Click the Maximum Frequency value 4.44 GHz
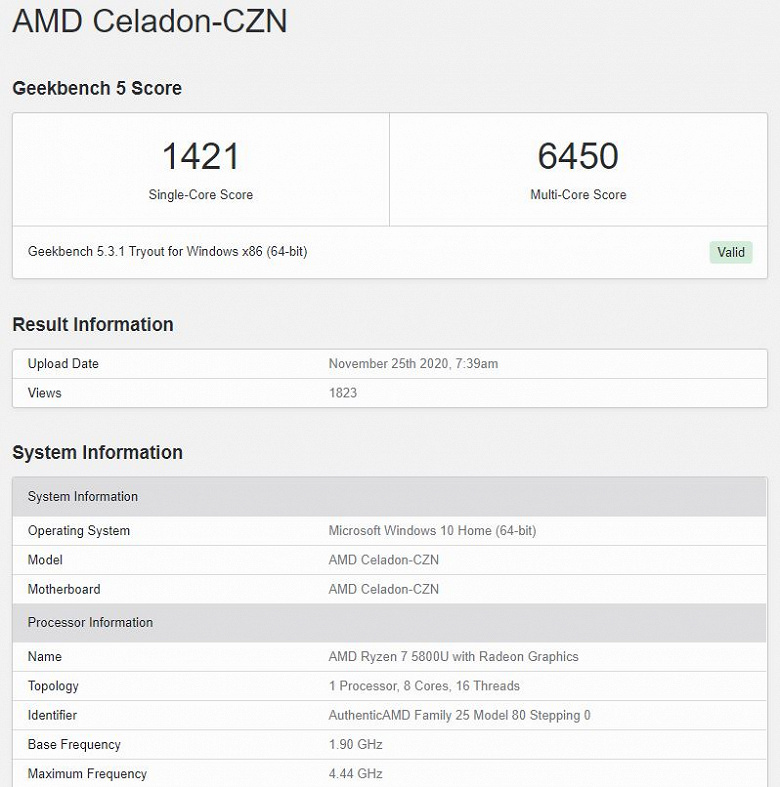The image size is (780, 787). point(355,774)
